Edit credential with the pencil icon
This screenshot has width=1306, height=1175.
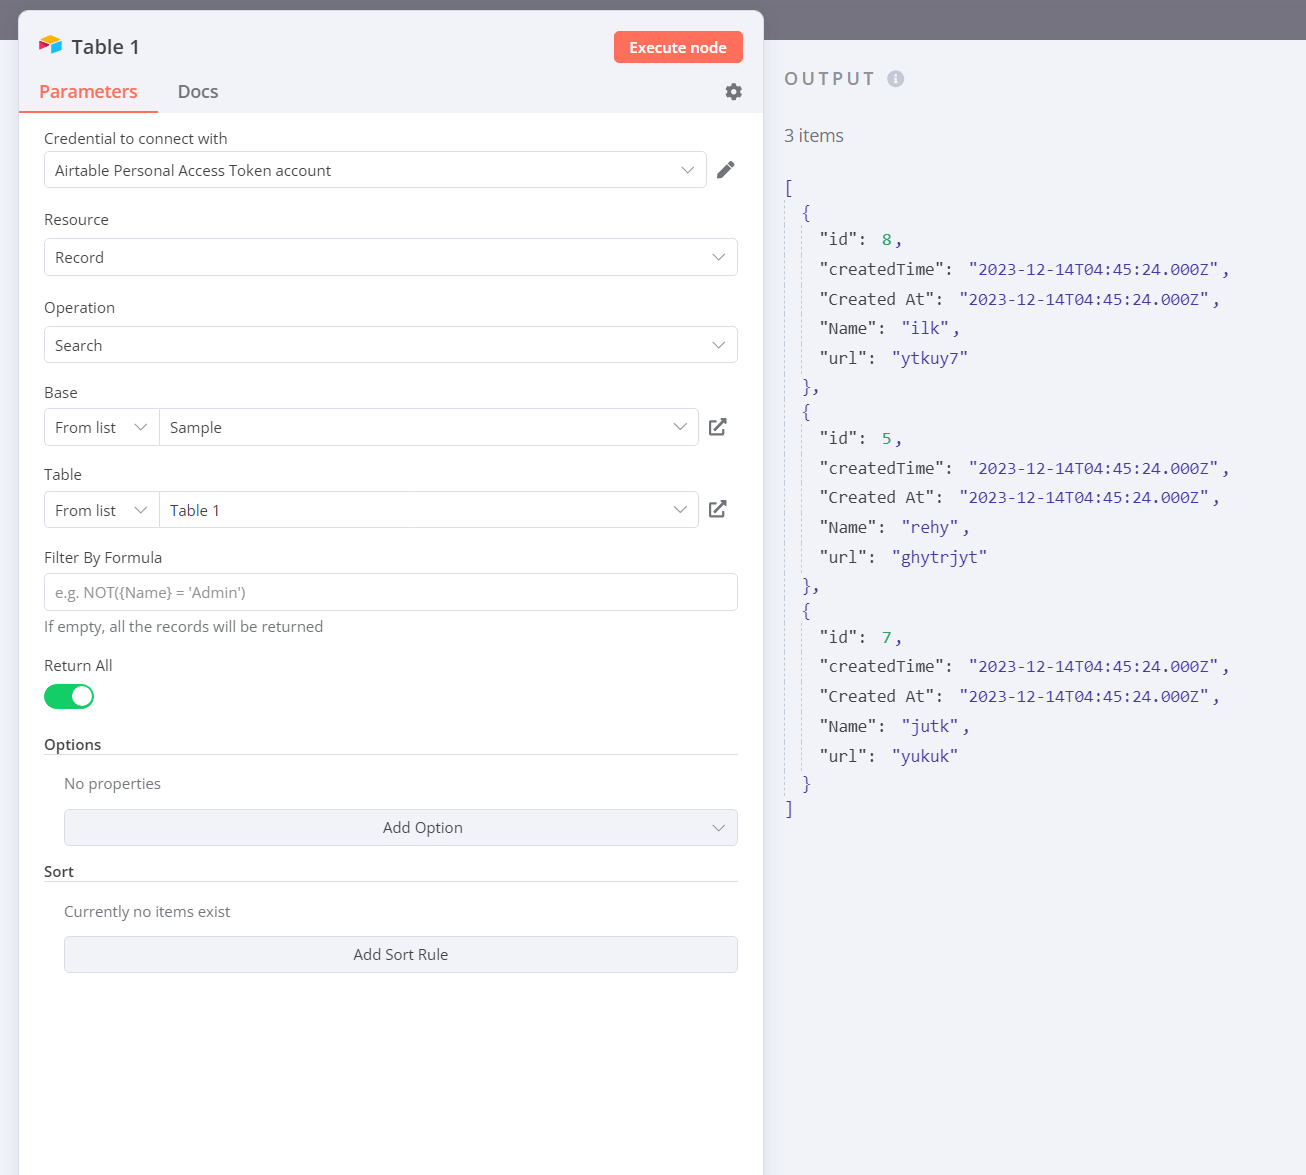726,170
